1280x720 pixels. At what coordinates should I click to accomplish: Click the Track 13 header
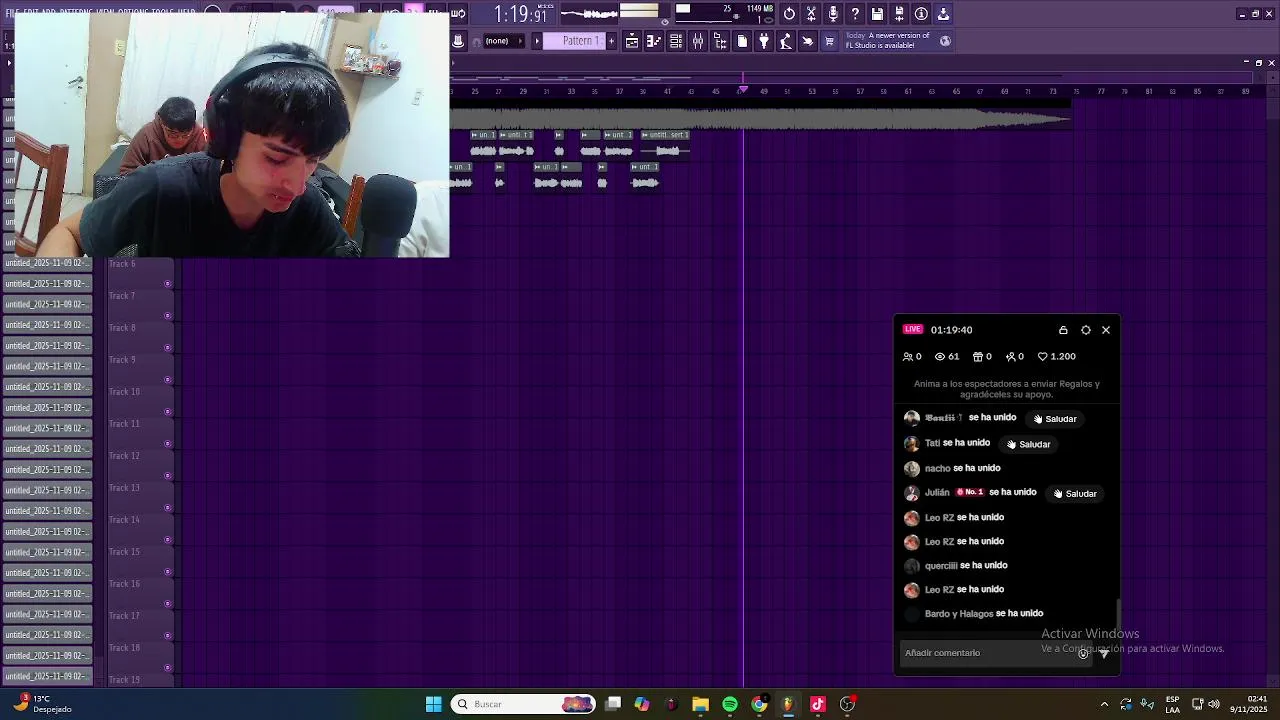click(x=141, y=496)
